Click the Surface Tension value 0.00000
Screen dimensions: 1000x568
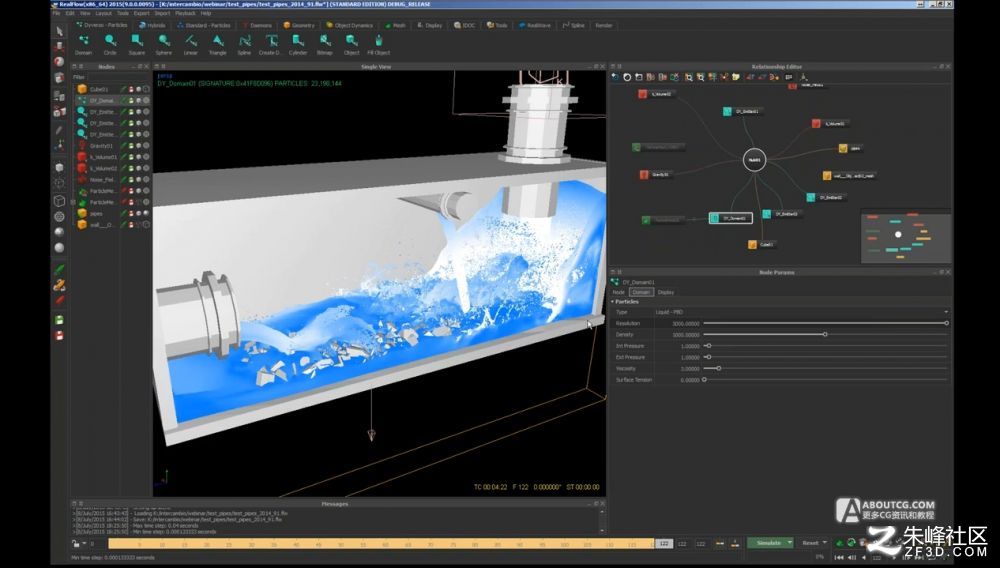pos(690,380)
